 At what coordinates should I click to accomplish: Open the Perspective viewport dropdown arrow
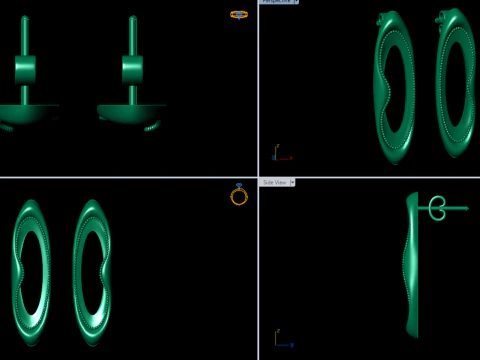pyautogui.click(x=296, y=1)
